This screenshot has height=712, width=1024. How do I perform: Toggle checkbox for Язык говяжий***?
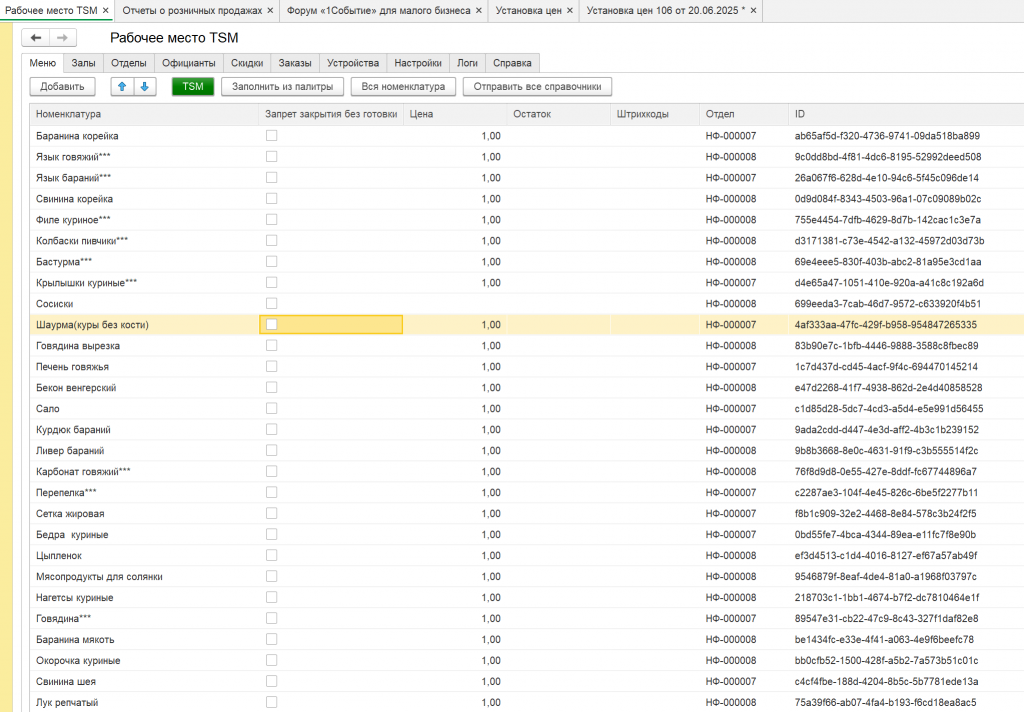[272, 156]
